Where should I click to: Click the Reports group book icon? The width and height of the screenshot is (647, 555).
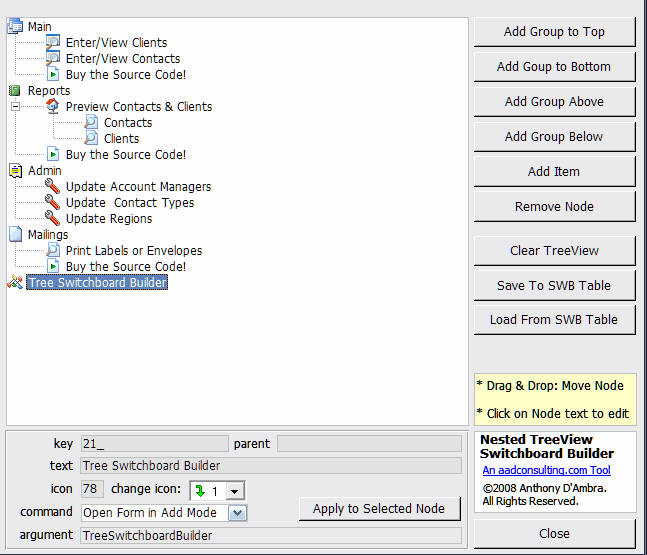15,90
